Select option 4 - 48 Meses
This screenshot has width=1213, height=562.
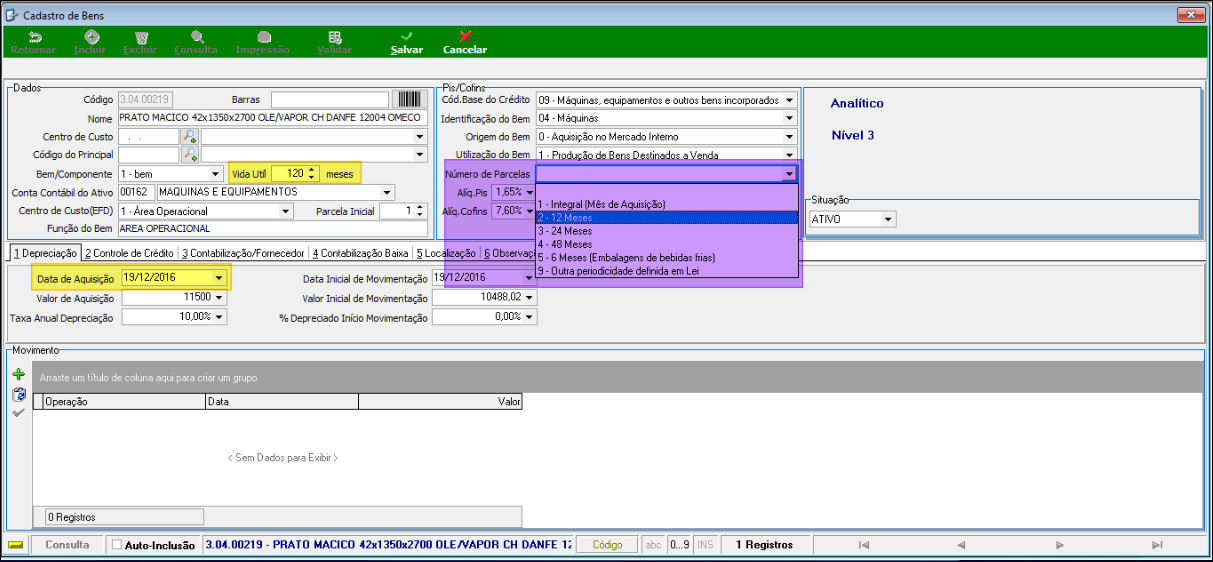click(667, 244)
